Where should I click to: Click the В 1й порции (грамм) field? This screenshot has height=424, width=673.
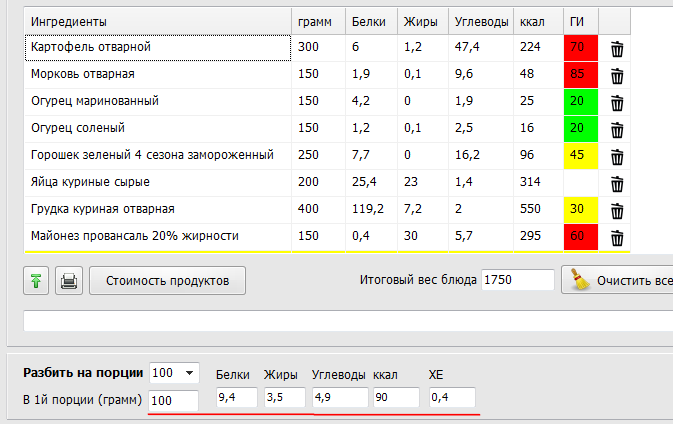click(x=173, y=400)
